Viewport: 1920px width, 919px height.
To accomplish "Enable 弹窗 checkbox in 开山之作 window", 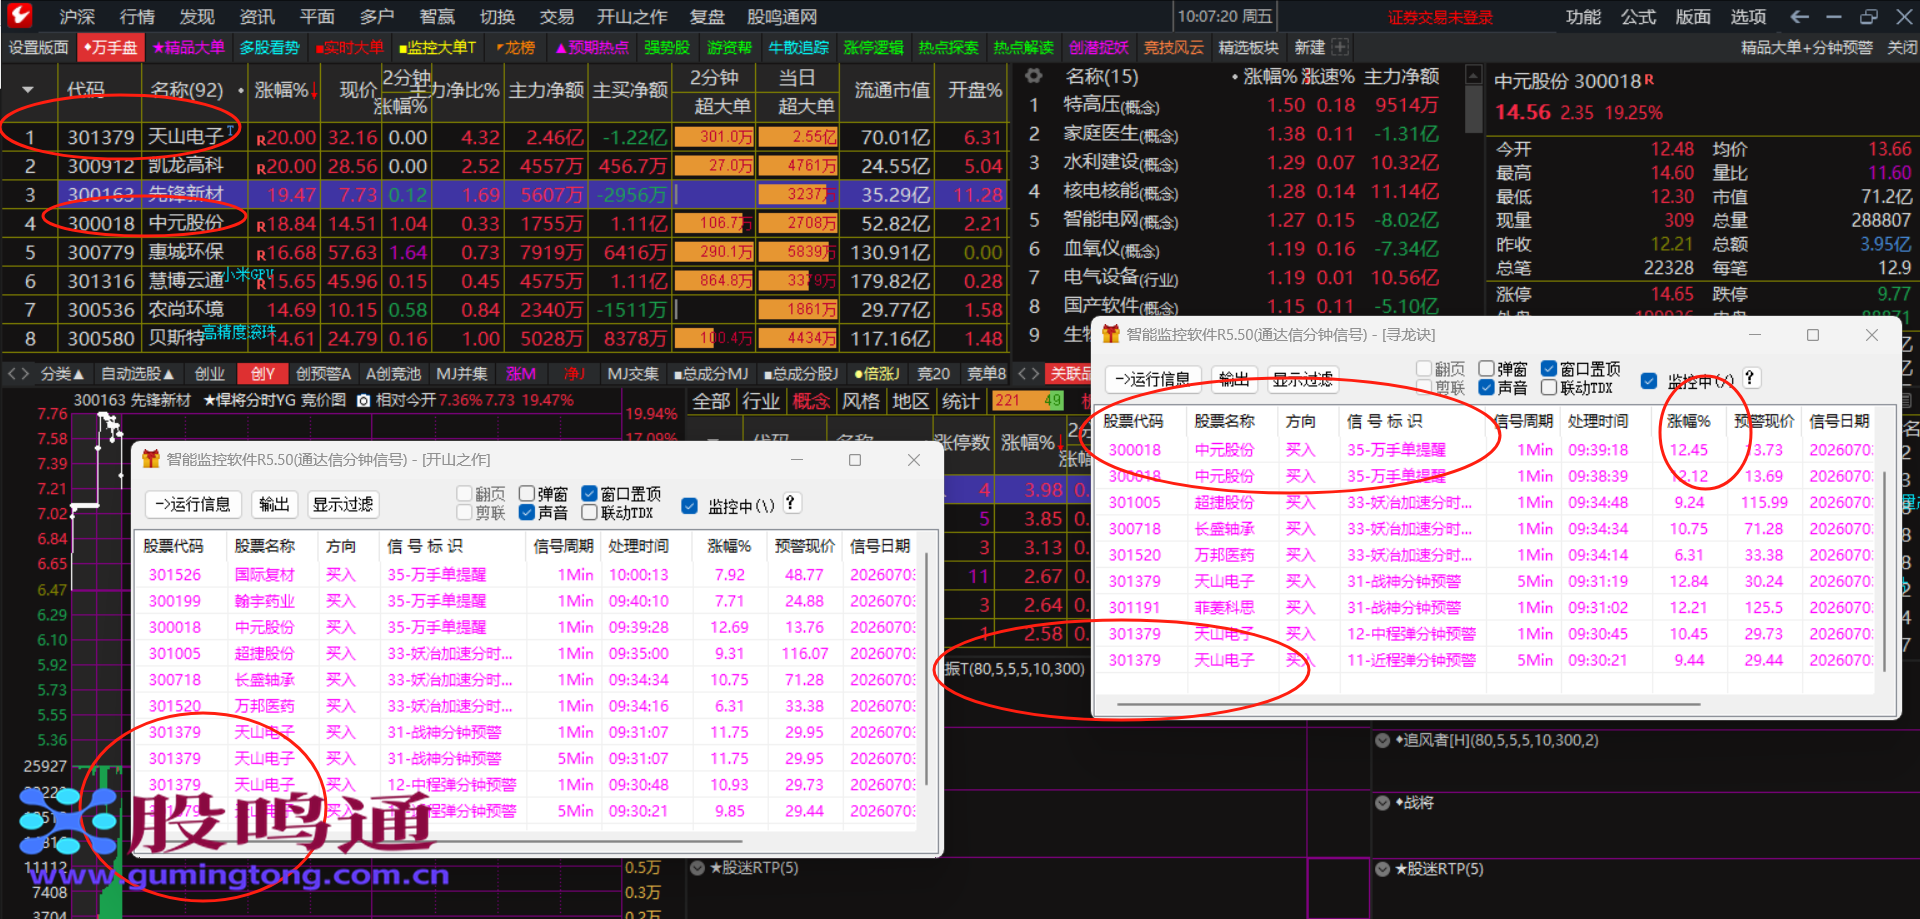I will coord(527,494).
